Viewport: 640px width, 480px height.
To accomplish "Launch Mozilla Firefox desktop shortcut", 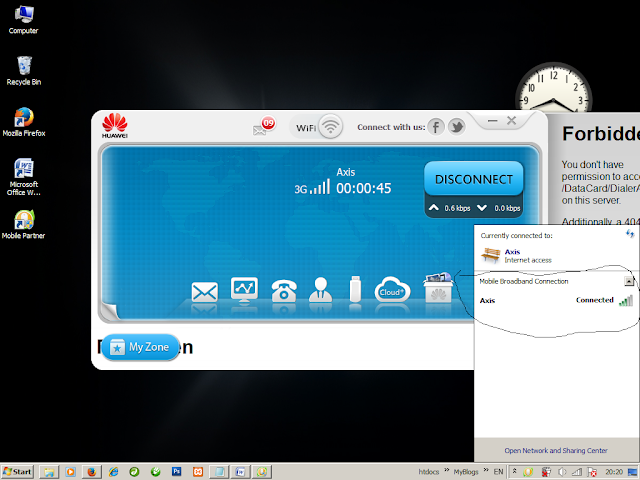I will click(x=24, y=122).
